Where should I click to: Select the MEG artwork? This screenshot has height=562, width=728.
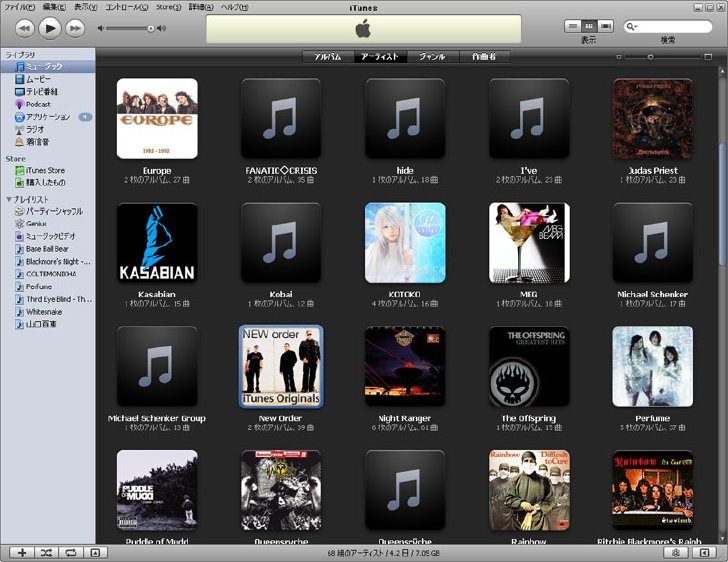[529, 242]
